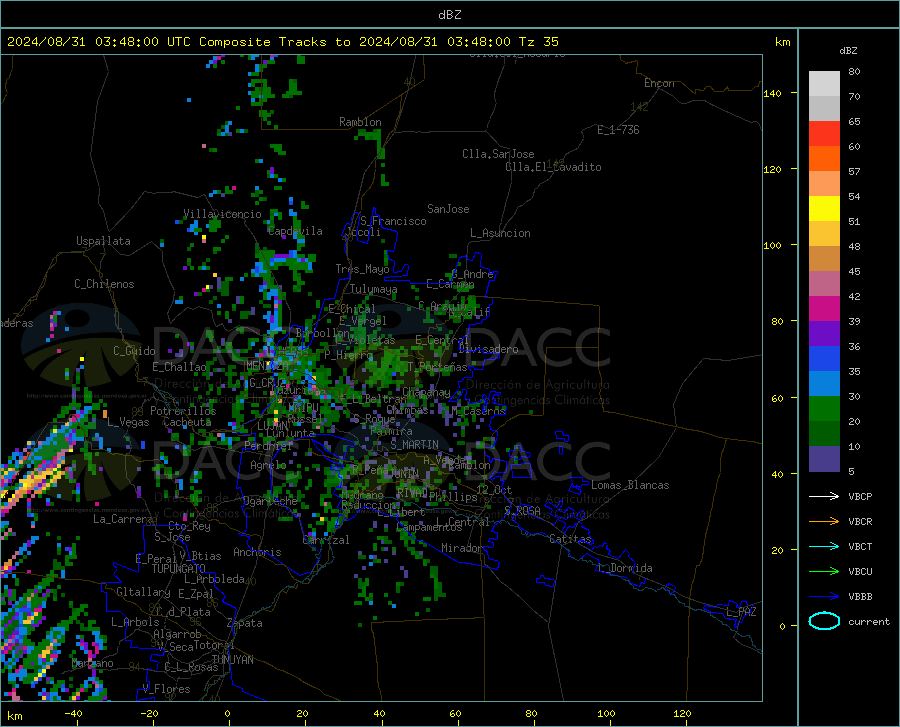Click the L_PAZ map label

pyautogui.click(x=741, y=612)
